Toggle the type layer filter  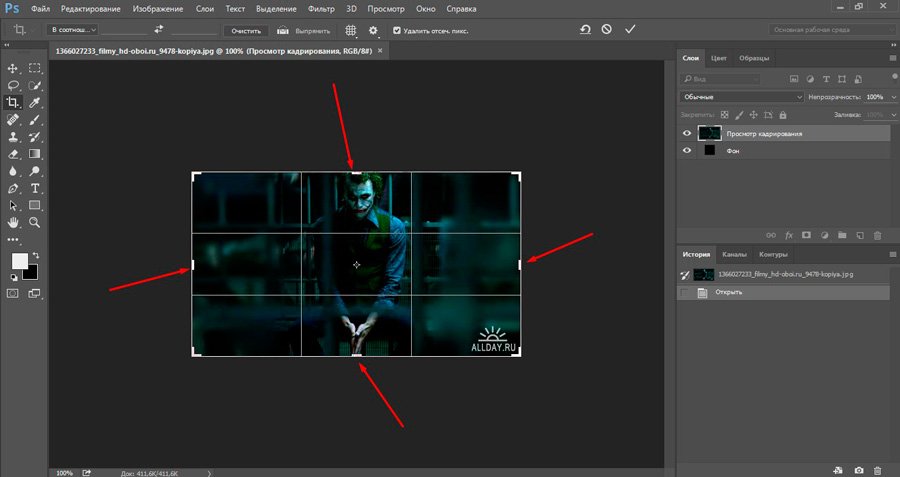826,79
